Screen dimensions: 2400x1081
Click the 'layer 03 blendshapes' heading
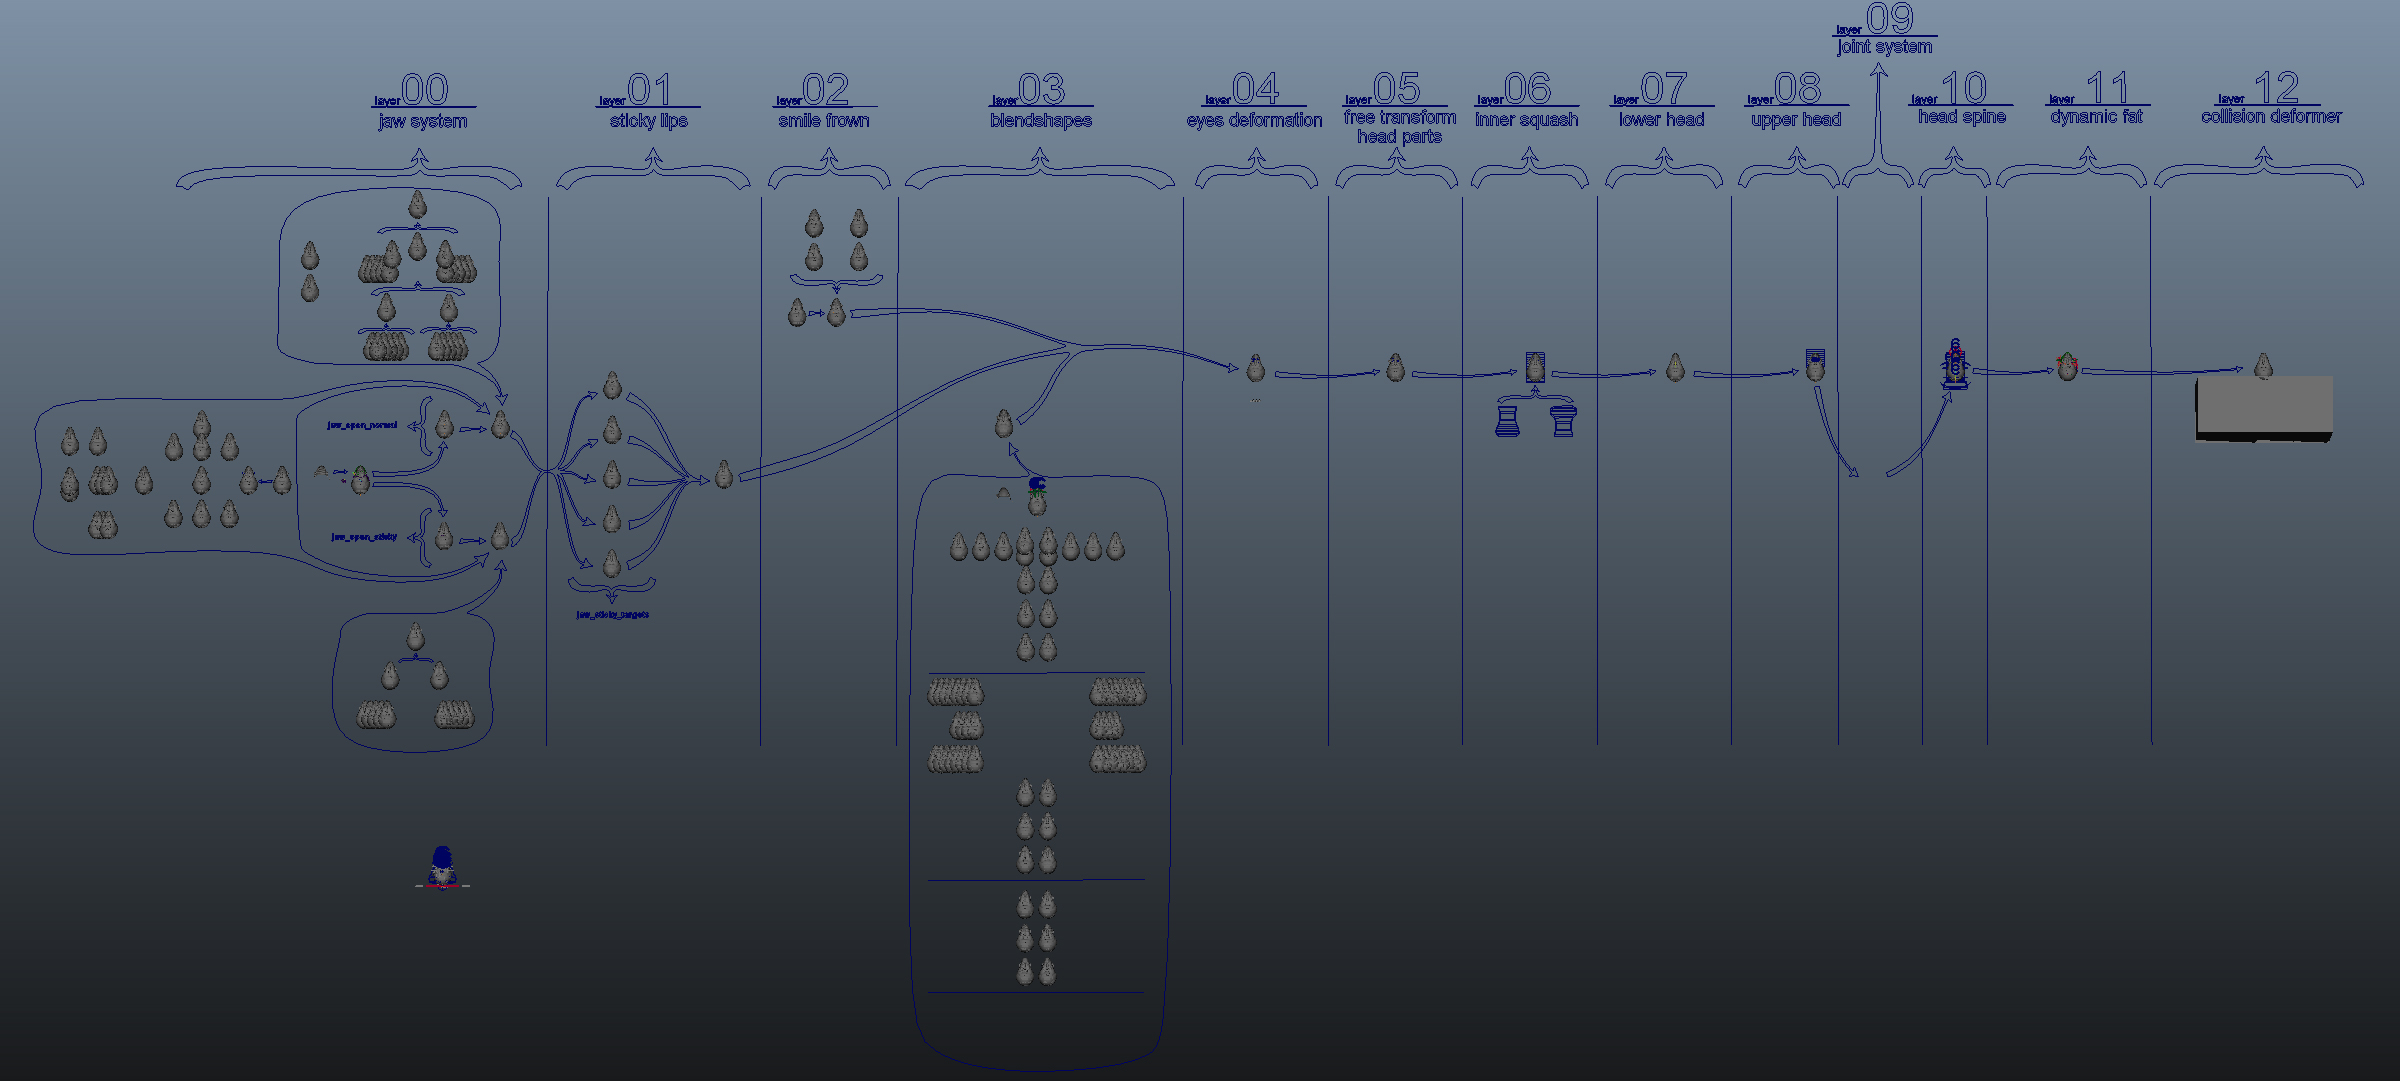pyautogui.click(x=1041, y=101)
